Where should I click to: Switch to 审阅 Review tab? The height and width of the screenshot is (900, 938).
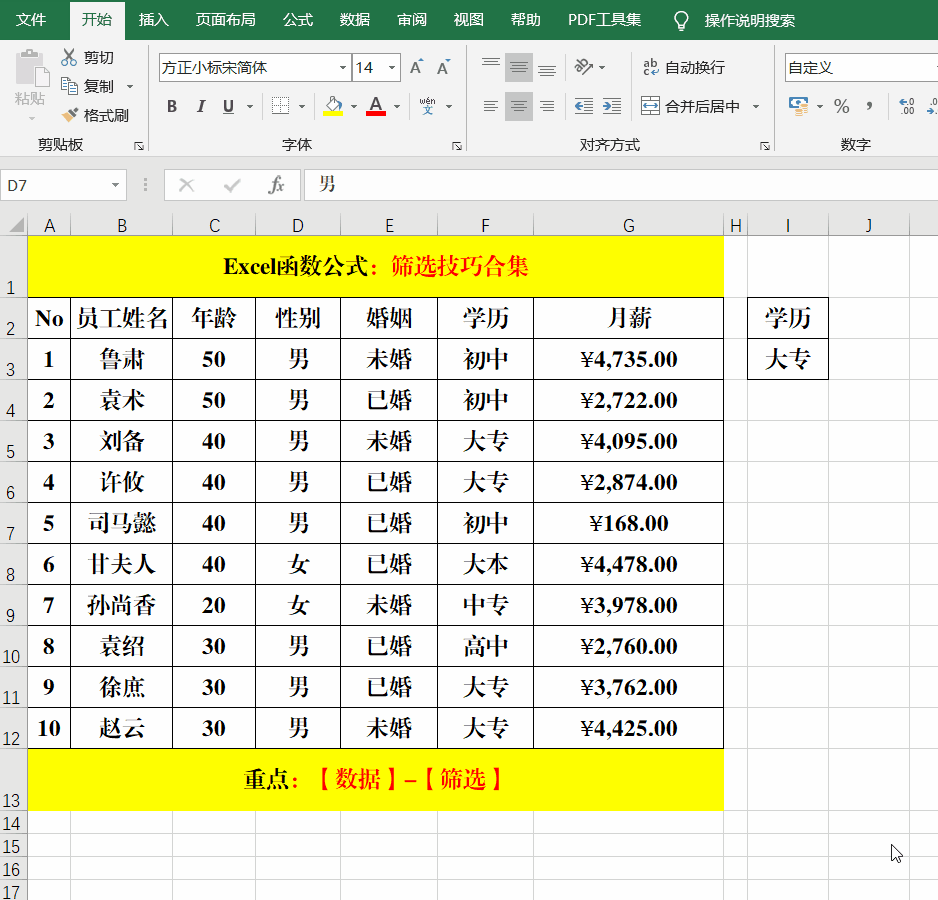point(412,20)
